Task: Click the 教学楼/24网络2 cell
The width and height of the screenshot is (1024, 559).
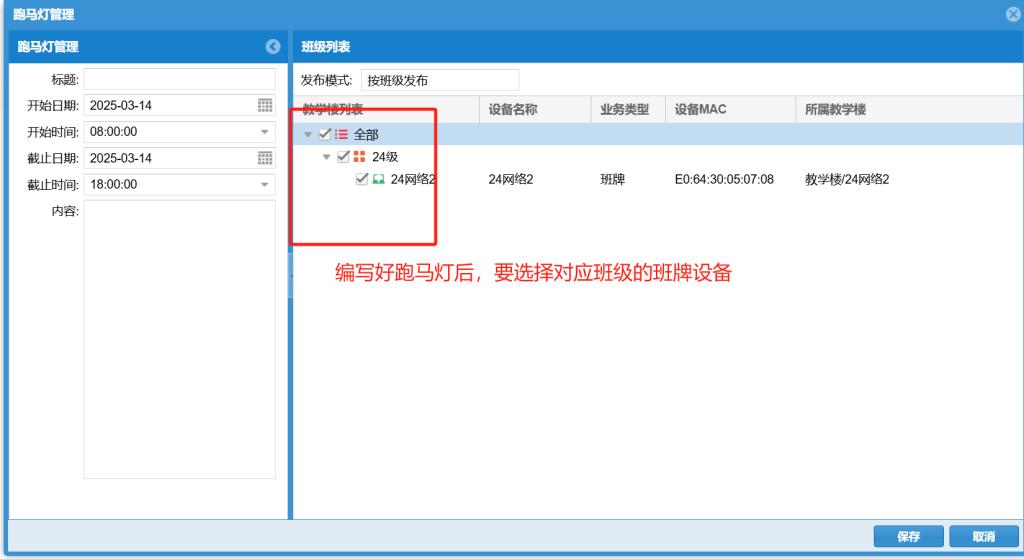Action: coord(847,179)
